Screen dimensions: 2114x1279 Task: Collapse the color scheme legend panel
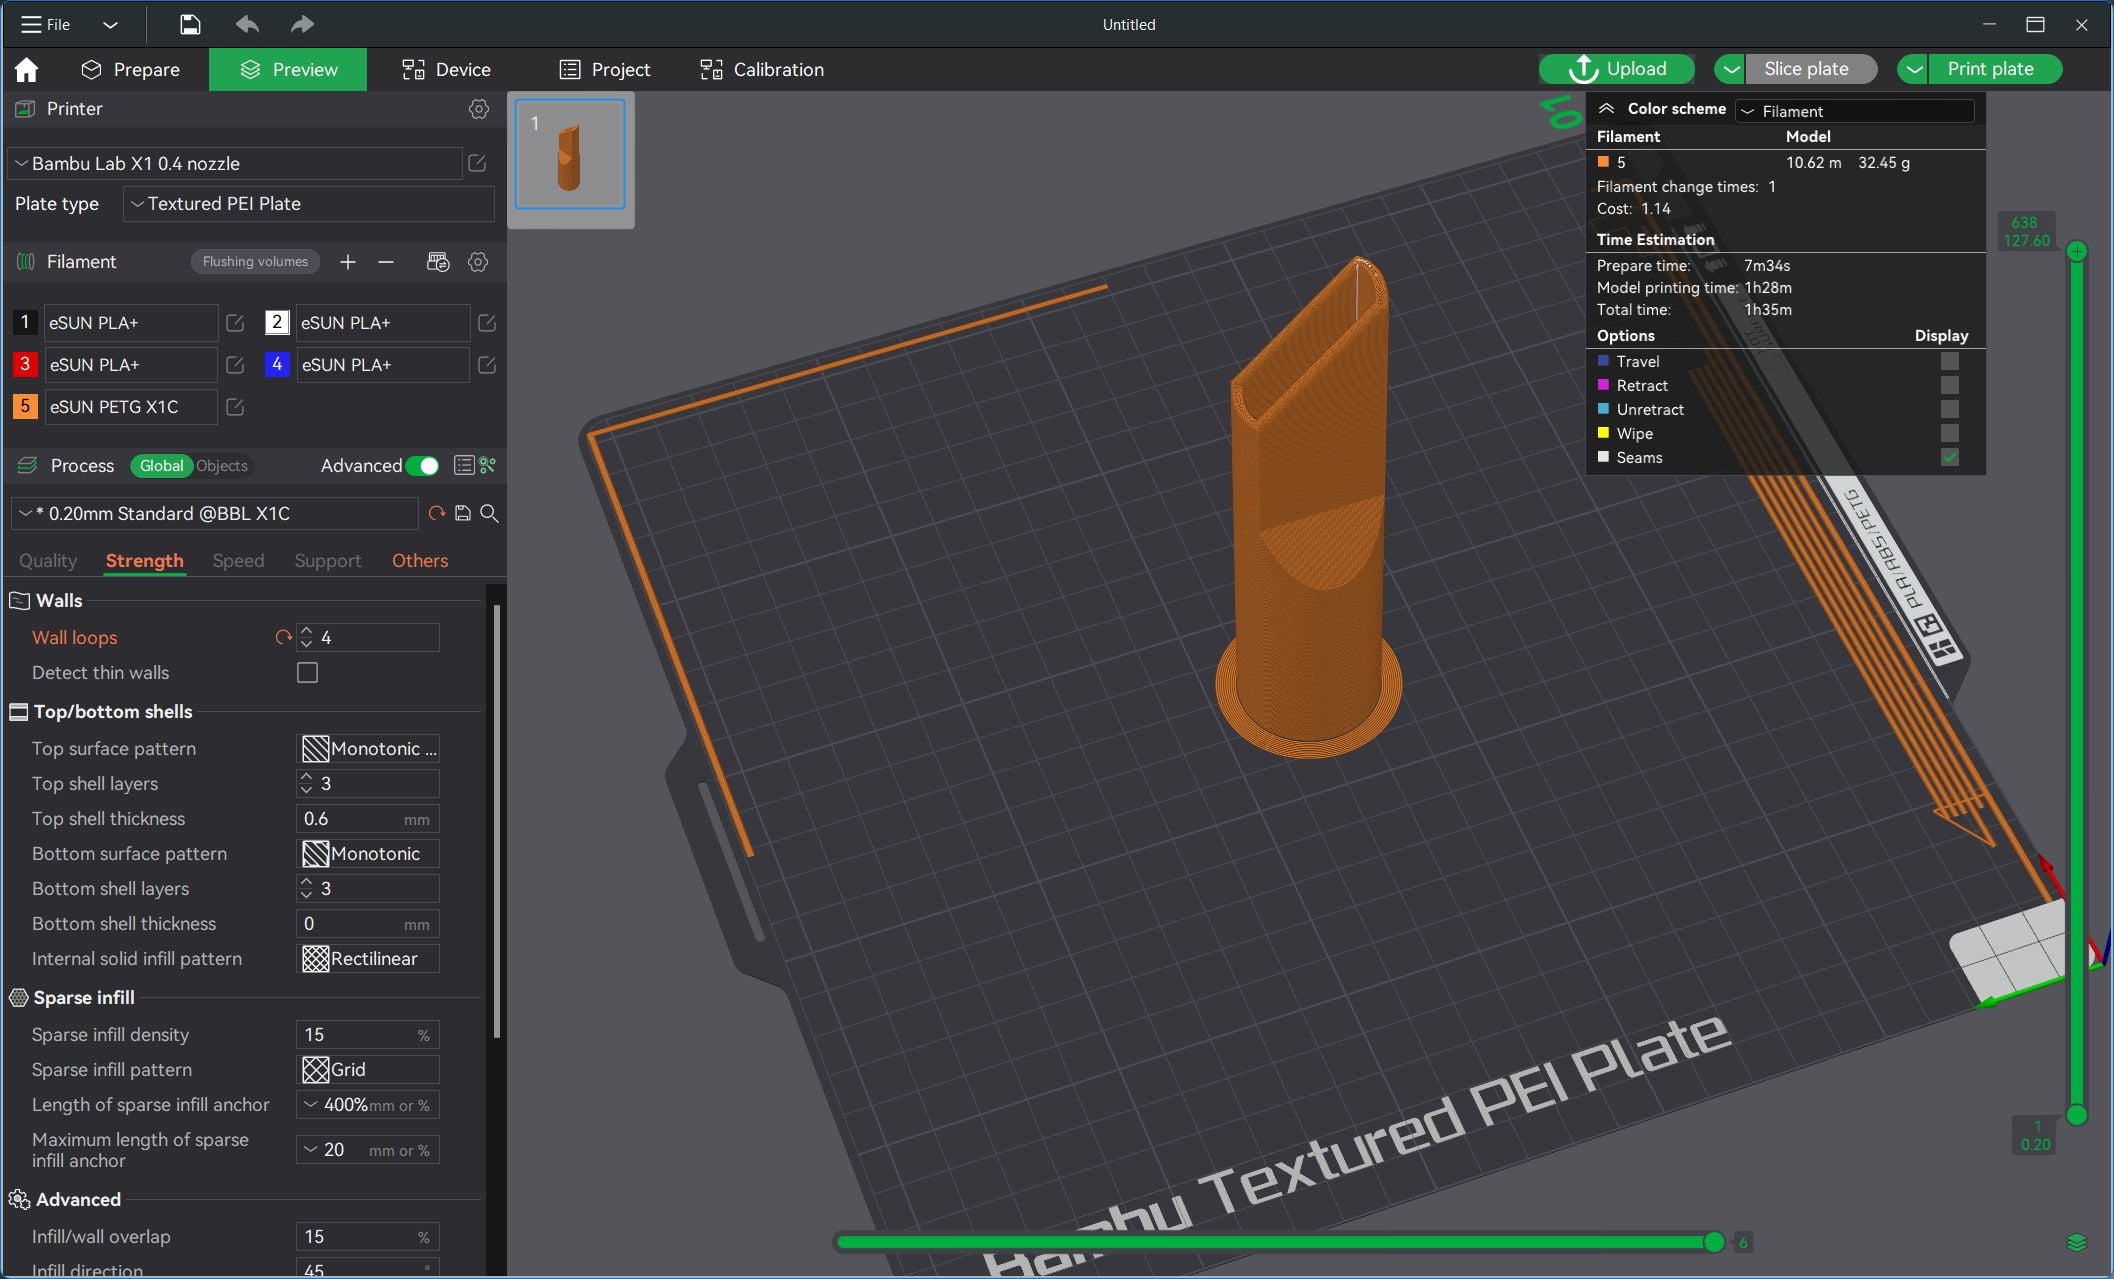point(1606,109)
